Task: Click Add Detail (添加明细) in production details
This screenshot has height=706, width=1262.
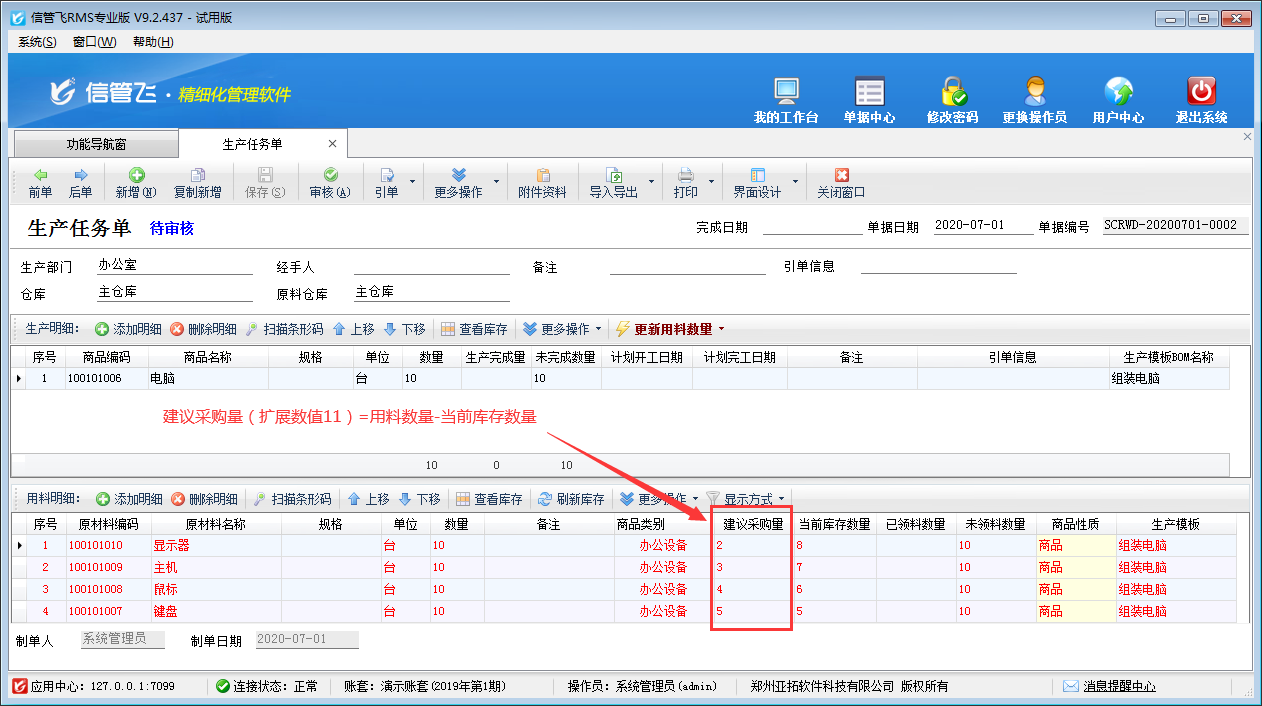Action: [x=128, y=329]
